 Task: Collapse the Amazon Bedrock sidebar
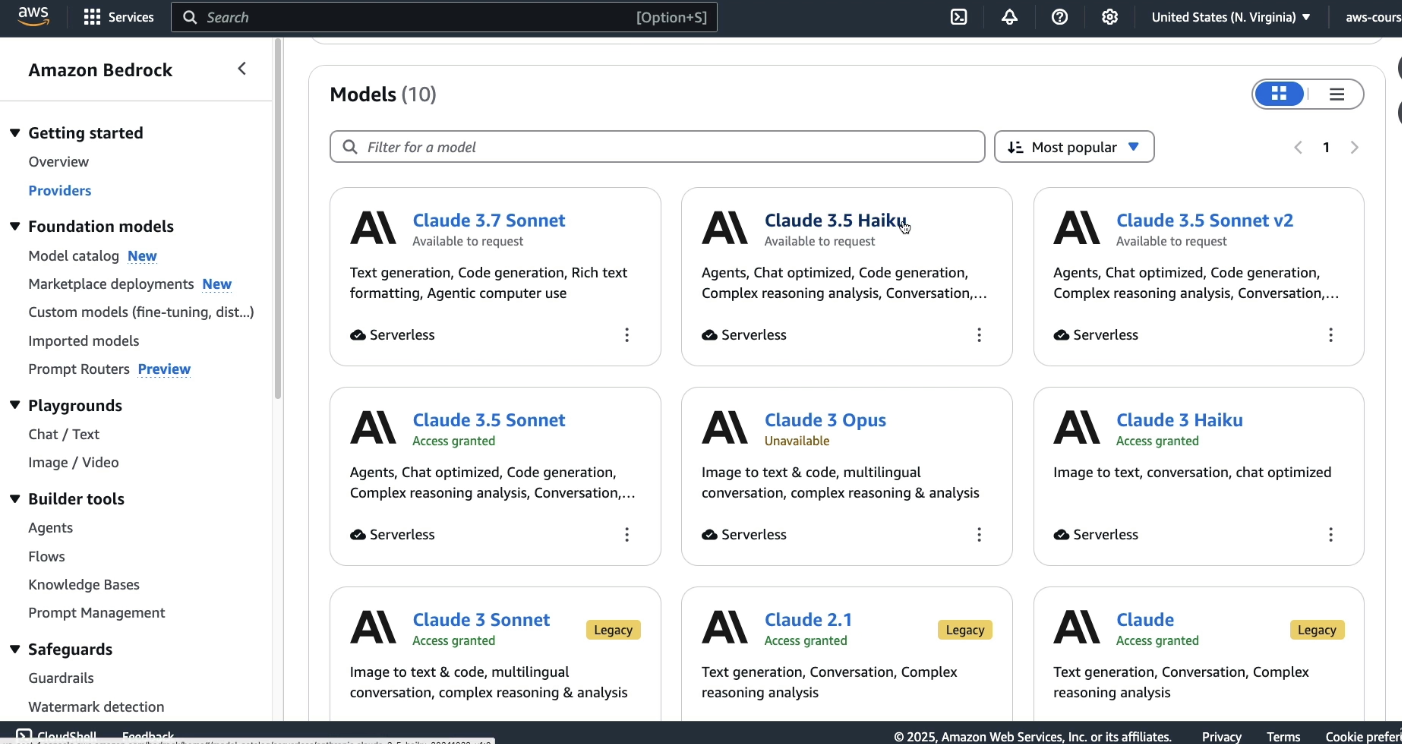point(241,69)
